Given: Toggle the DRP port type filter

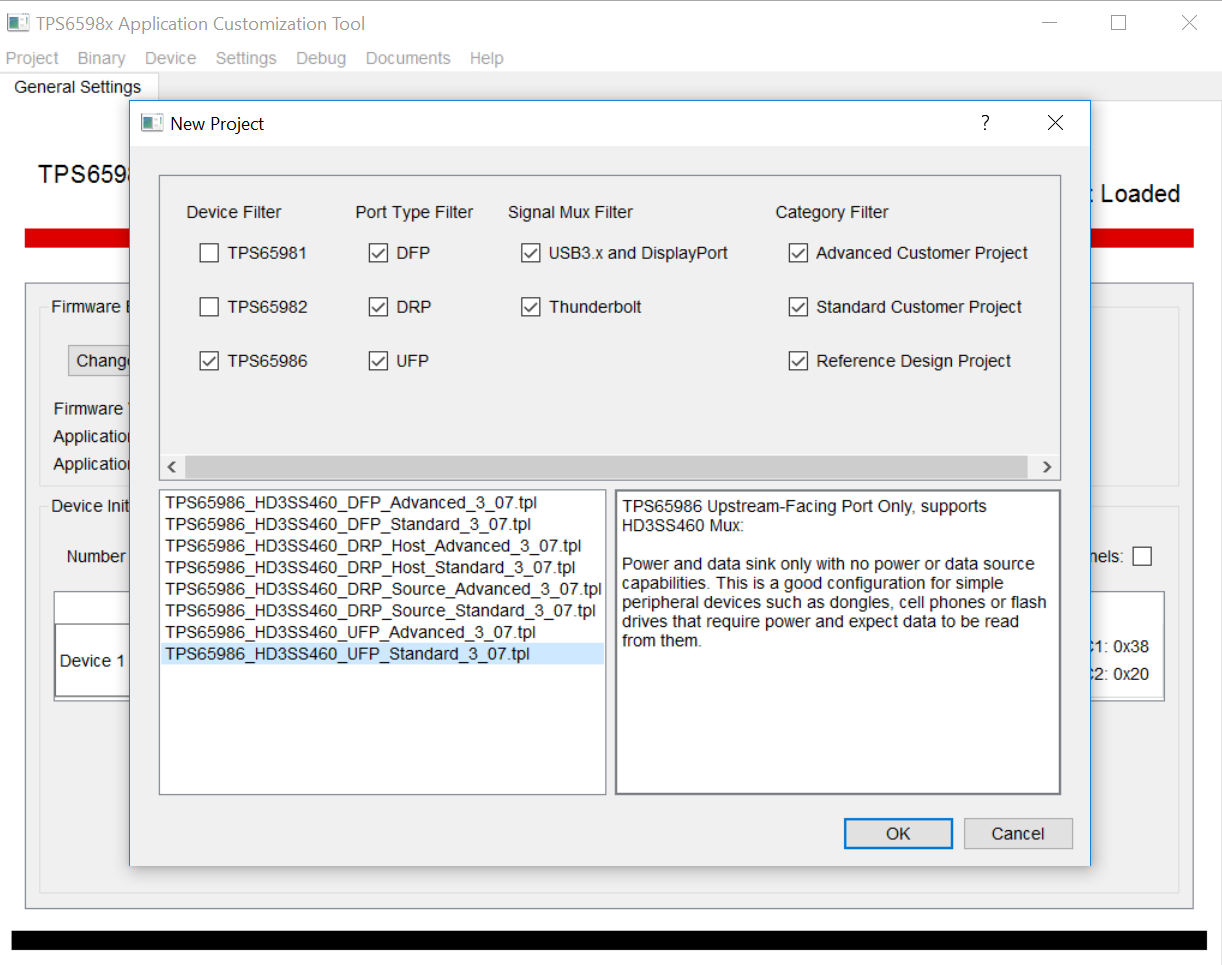Looking at the screenshot, I should 378,307.
